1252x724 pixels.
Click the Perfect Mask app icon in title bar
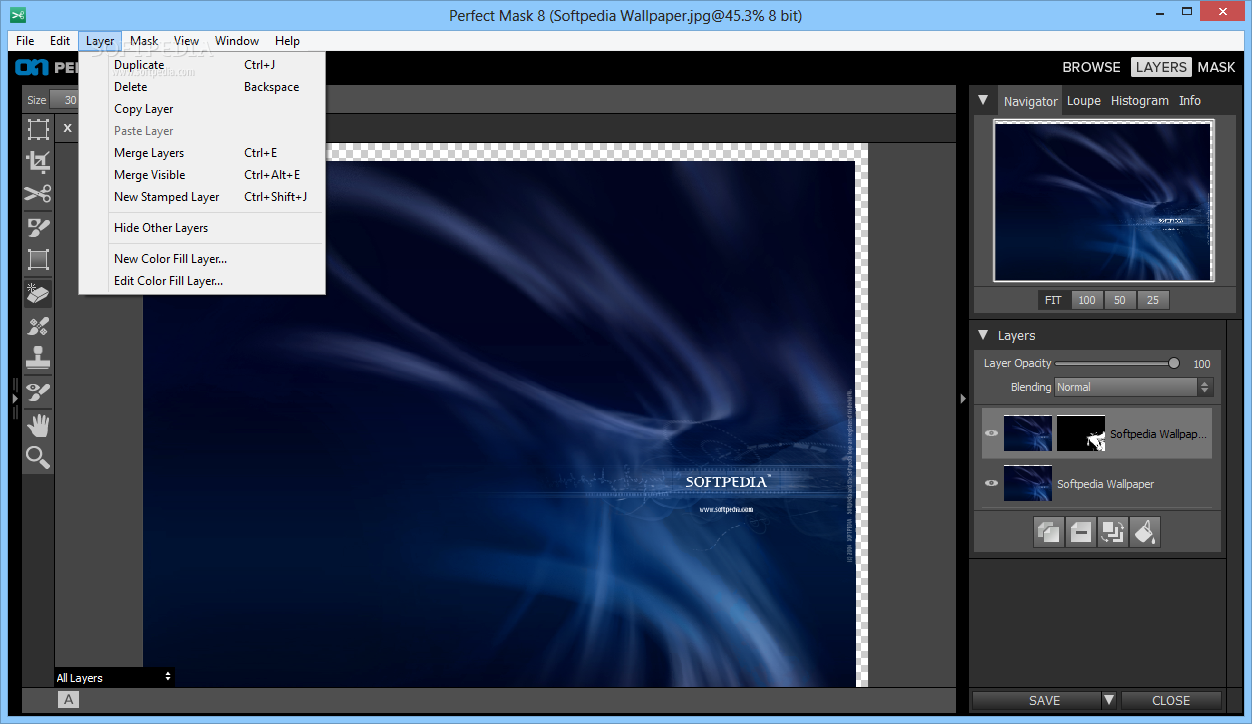[17, 15]
